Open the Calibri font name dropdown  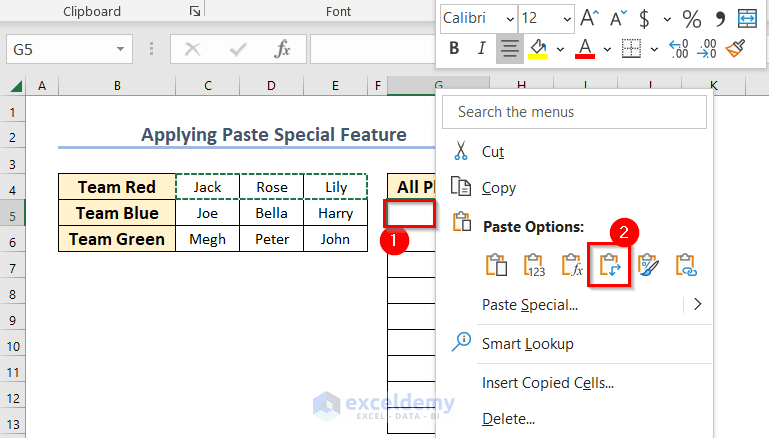(x=508, y=18)
